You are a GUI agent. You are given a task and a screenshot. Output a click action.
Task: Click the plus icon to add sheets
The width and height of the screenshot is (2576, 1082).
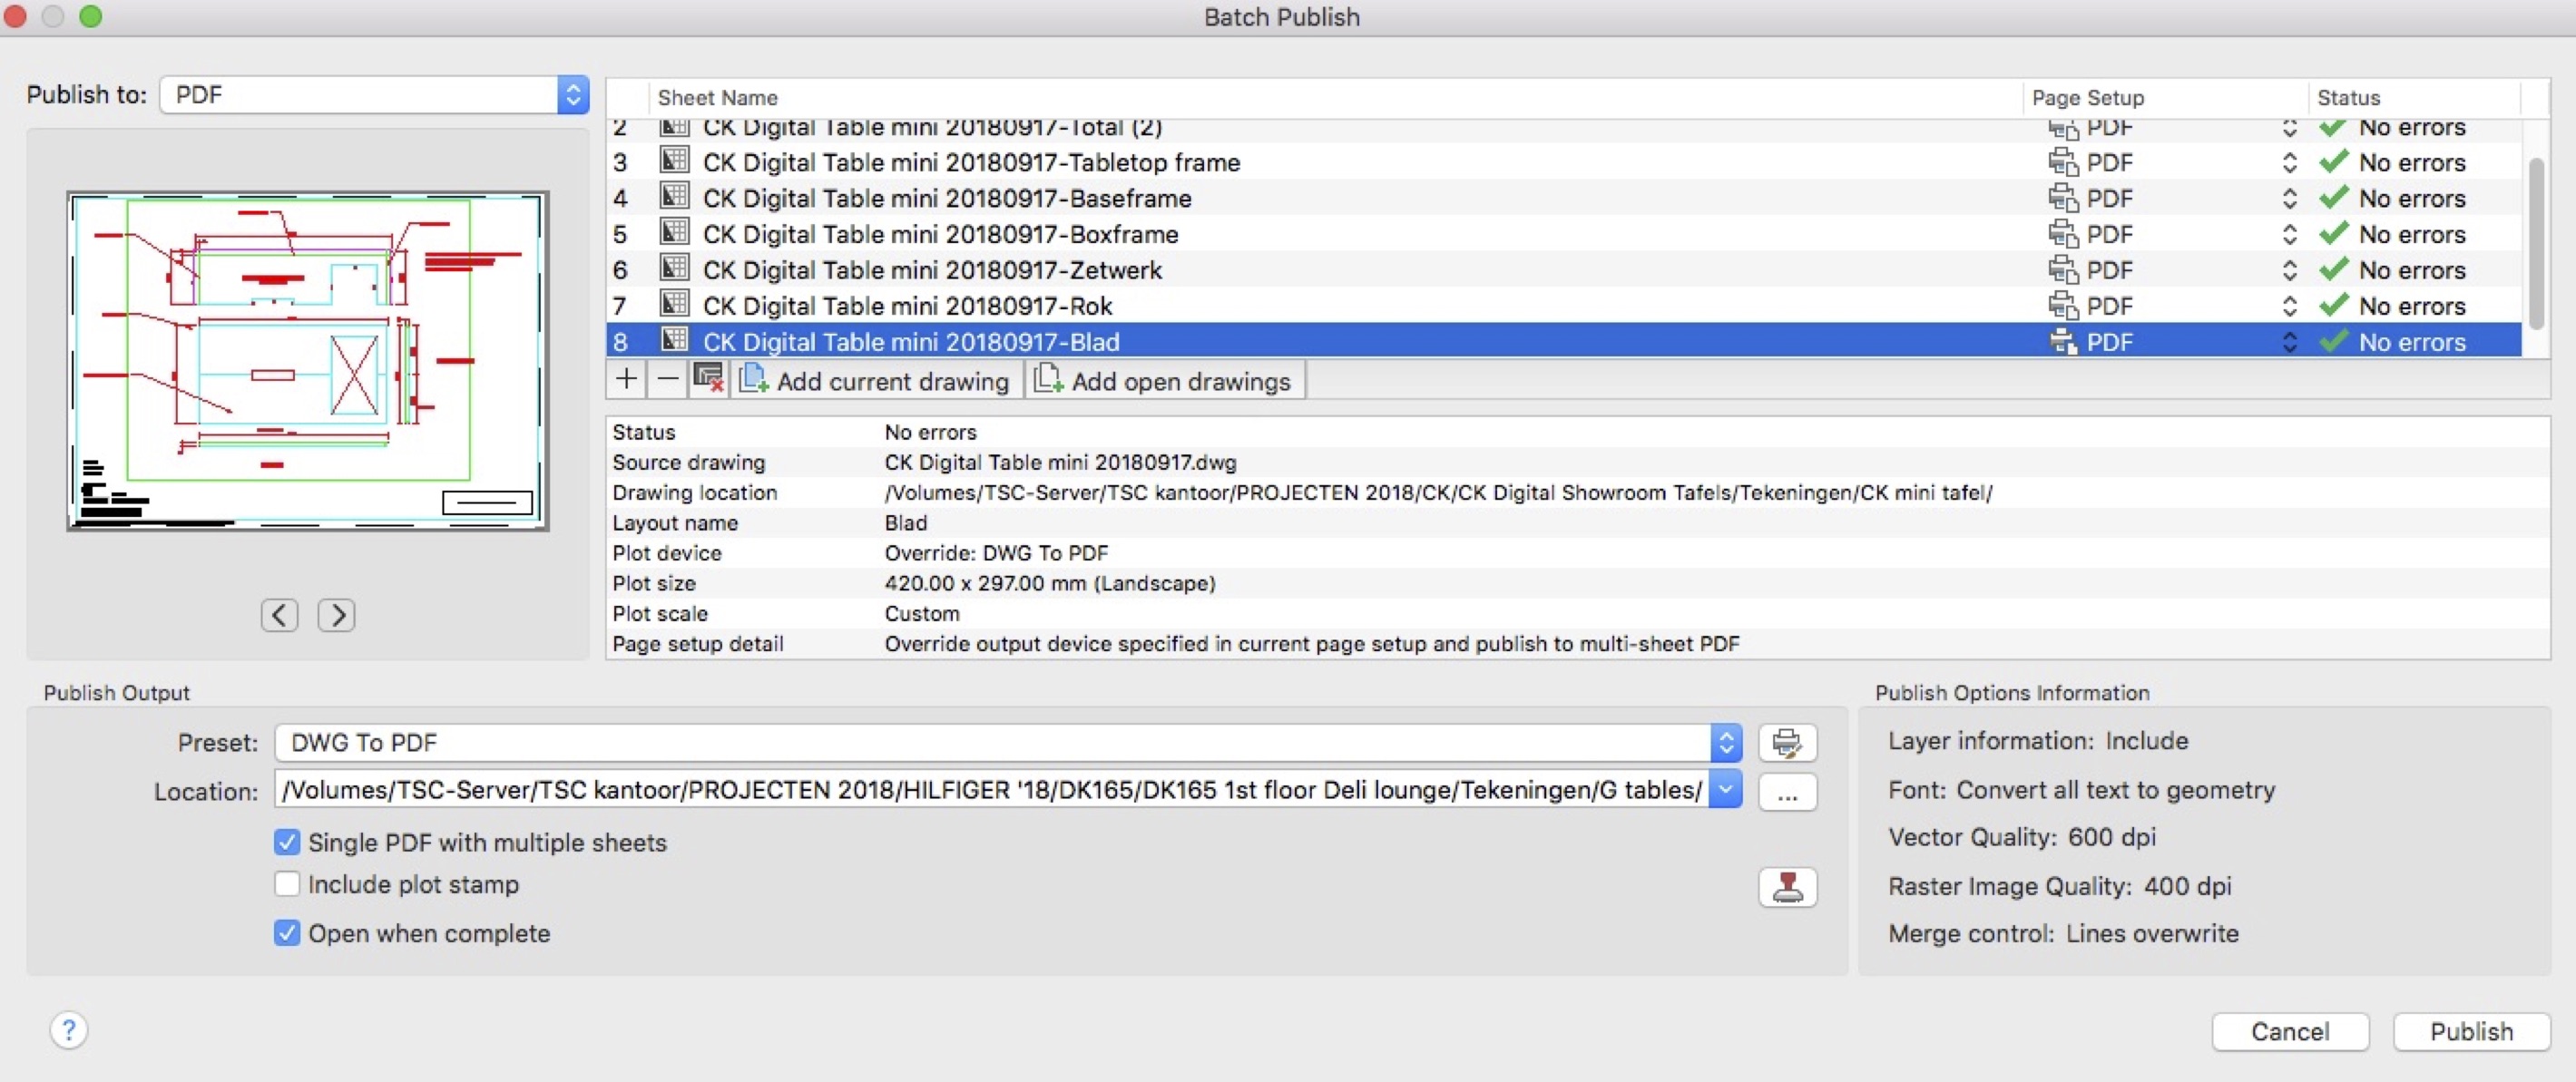(x=626, y=380)
